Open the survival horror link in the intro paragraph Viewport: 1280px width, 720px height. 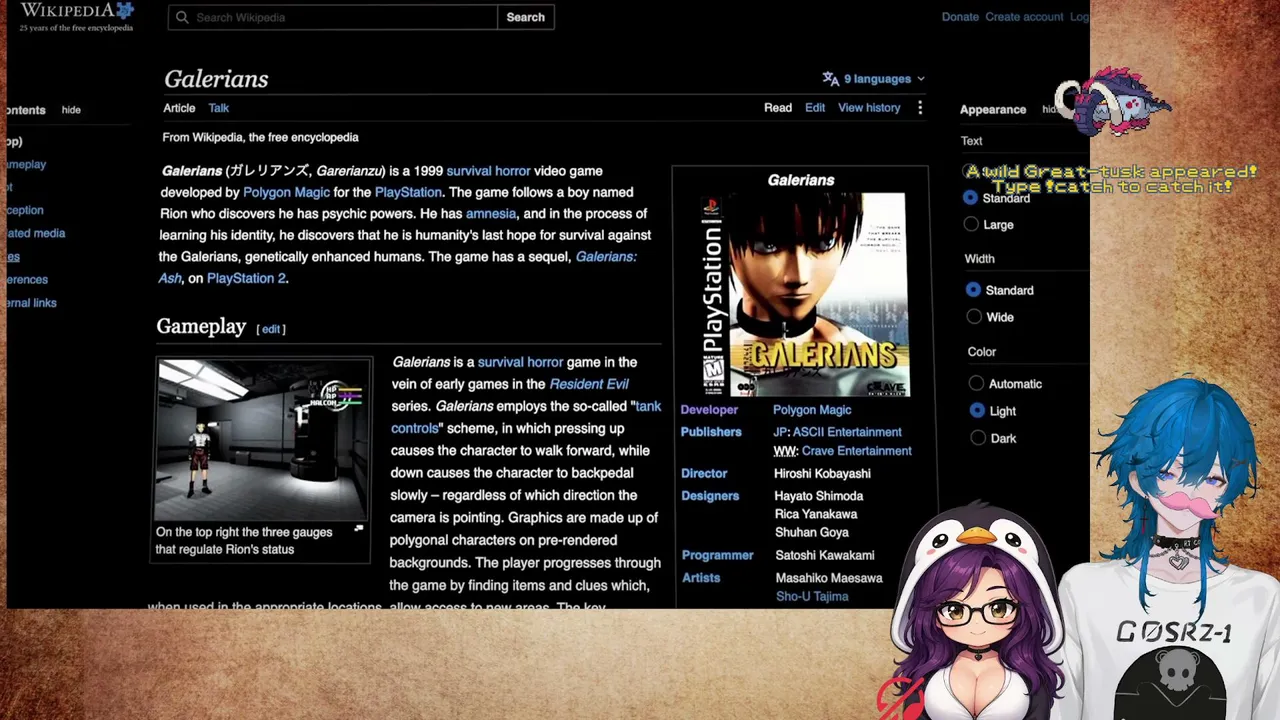coord(488,171)
